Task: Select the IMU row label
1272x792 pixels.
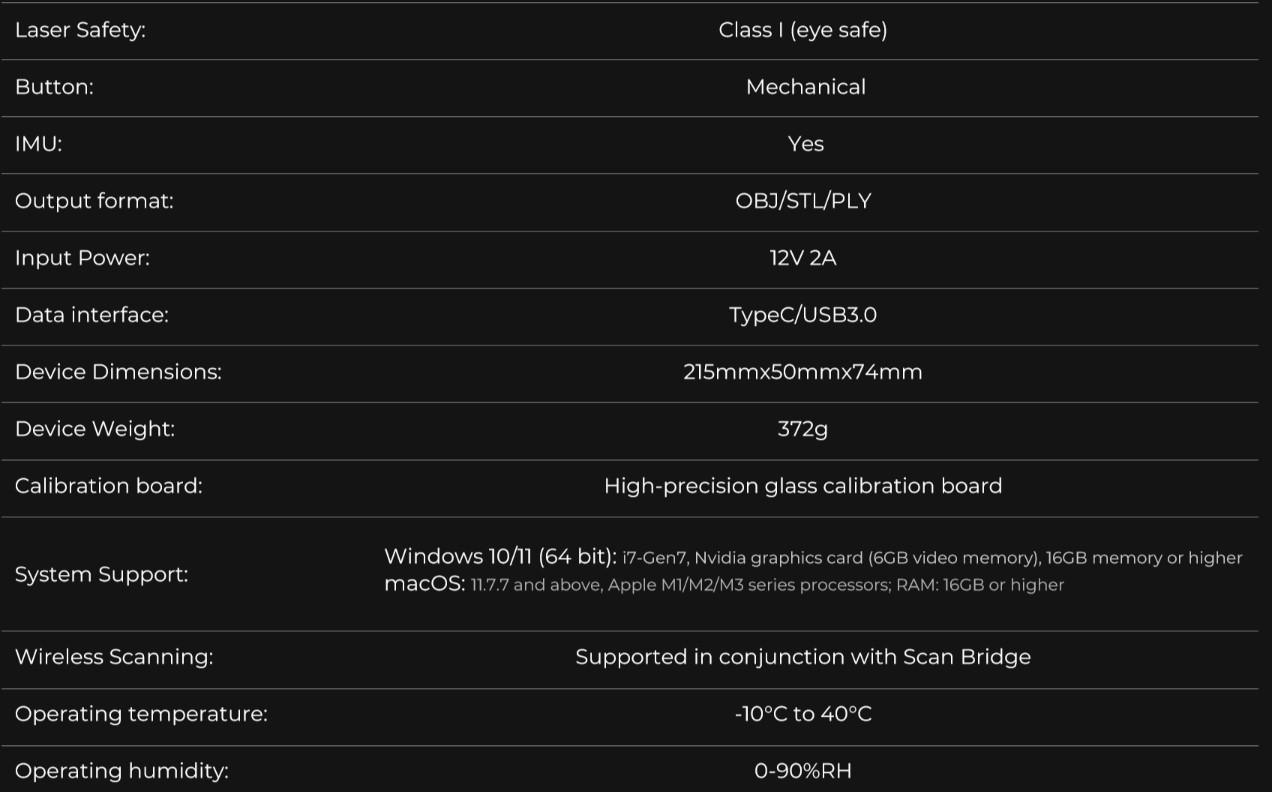Action: click(x=38, y=144)
